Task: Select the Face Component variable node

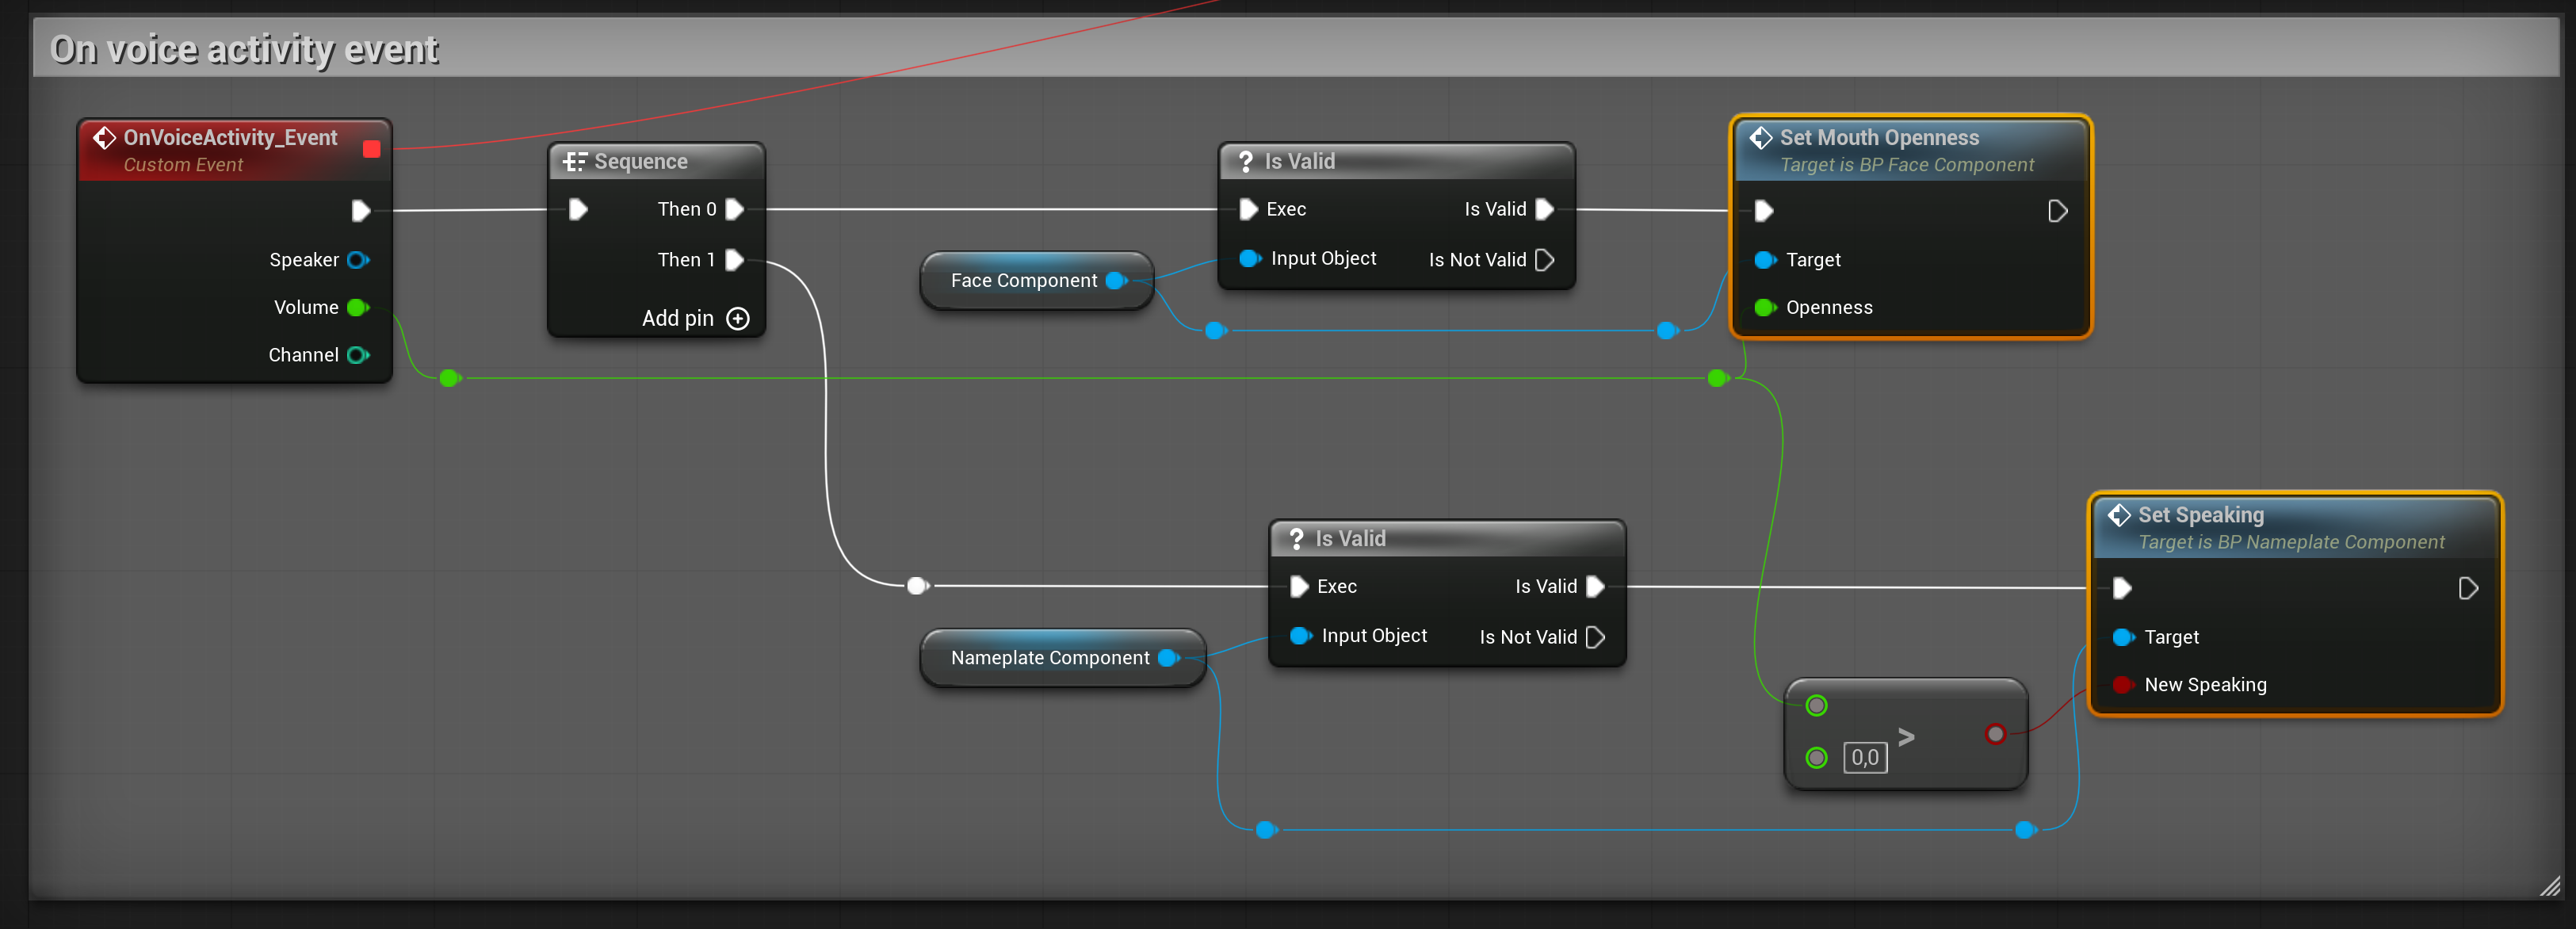Action: point(1037,281)
